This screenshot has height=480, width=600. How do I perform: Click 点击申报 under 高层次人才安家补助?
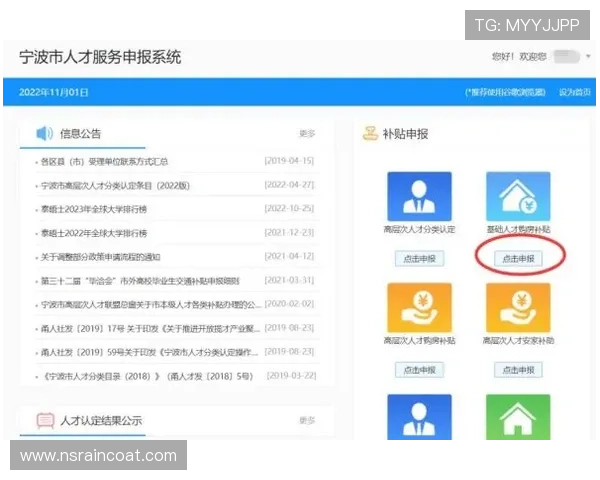[518, 370]
